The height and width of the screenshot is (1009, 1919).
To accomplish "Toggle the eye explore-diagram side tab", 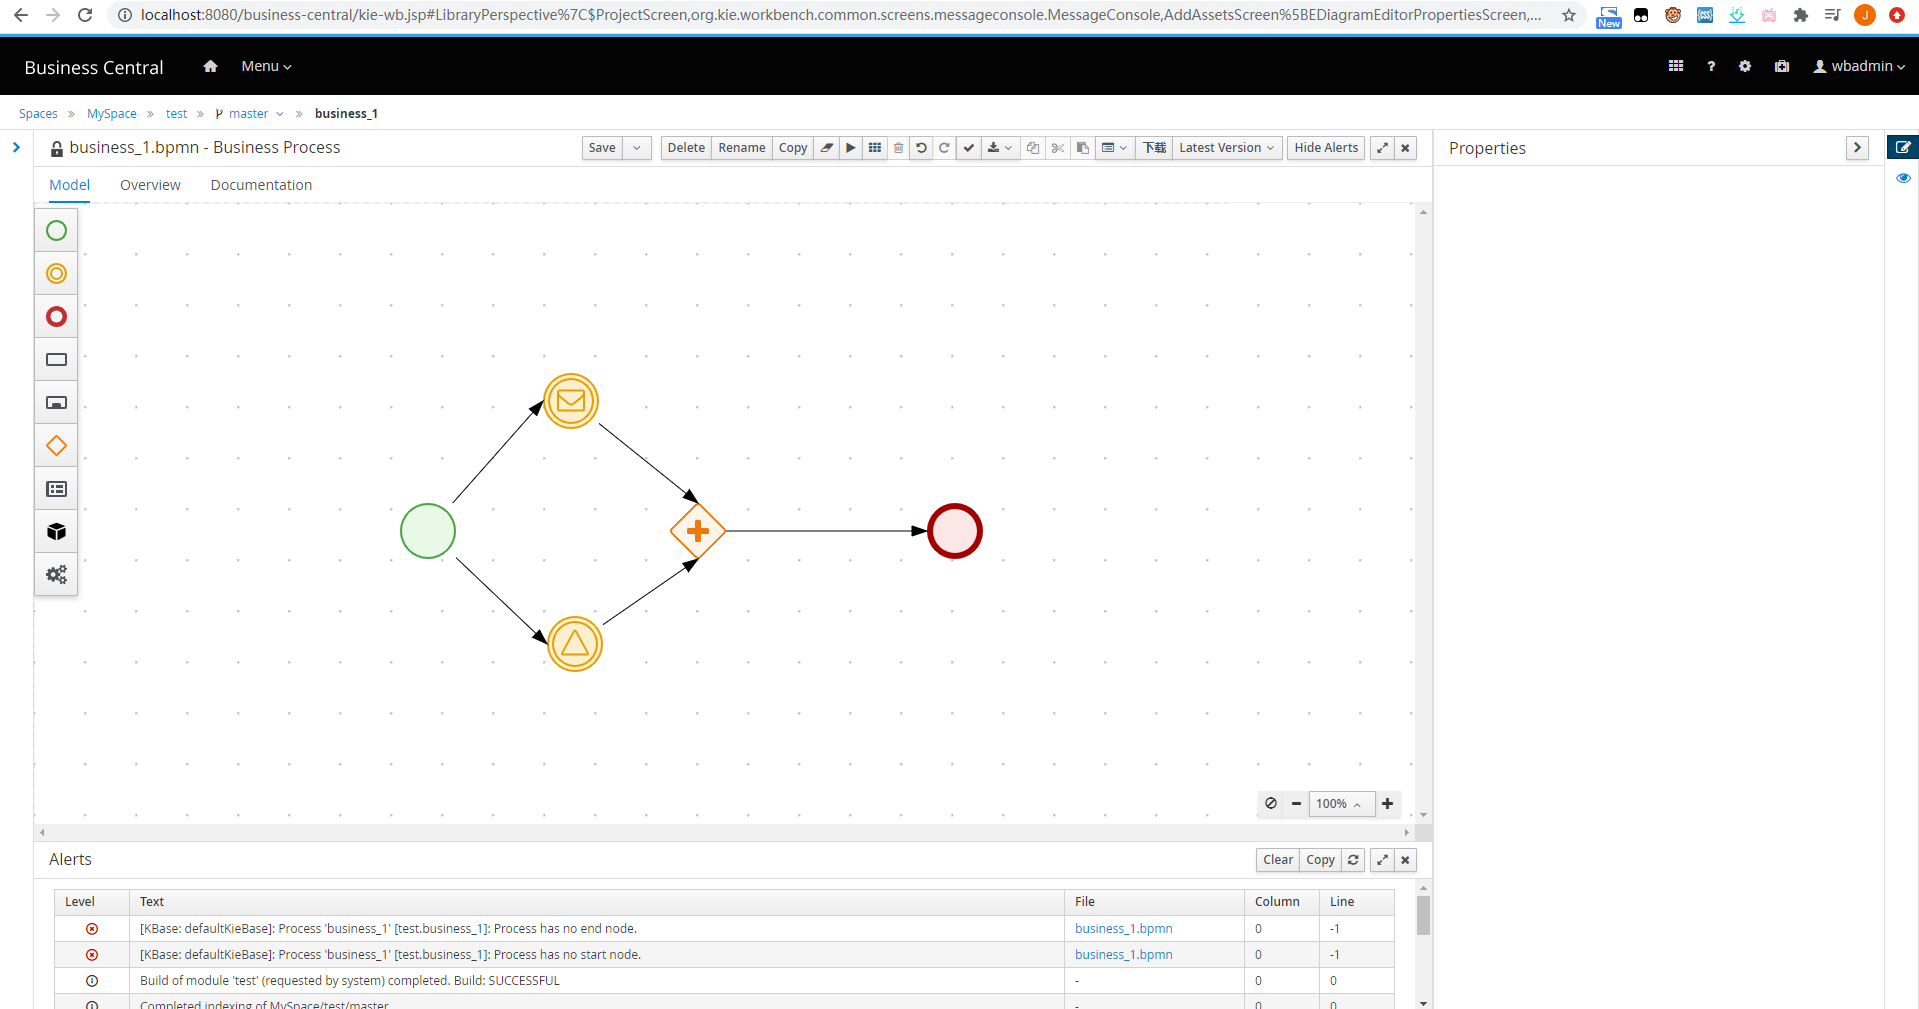I will click(1902, 178).
